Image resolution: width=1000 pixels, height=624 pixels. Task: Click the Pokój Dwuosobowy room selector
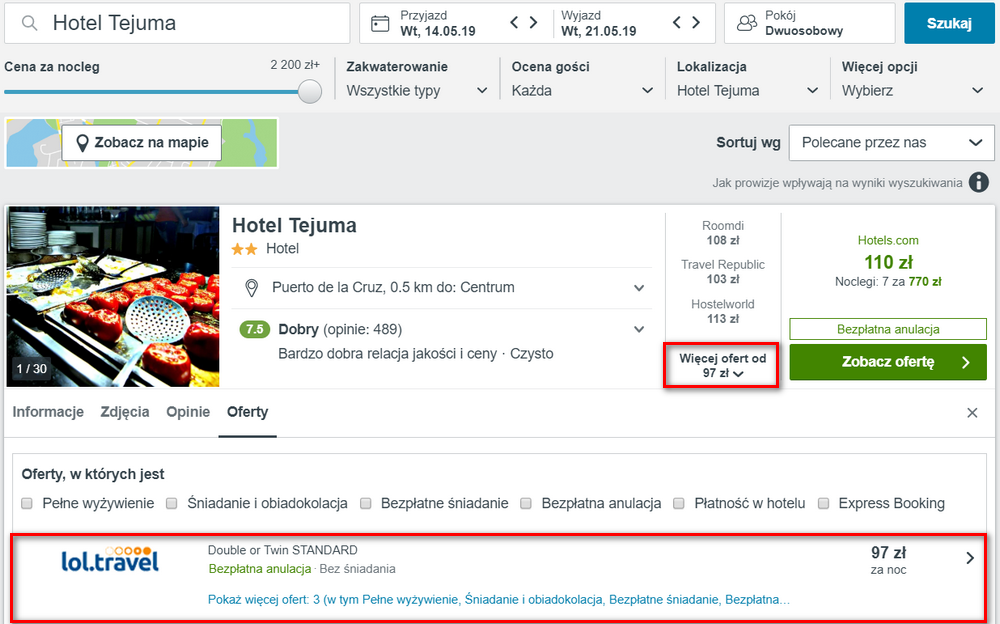[809, 23]
